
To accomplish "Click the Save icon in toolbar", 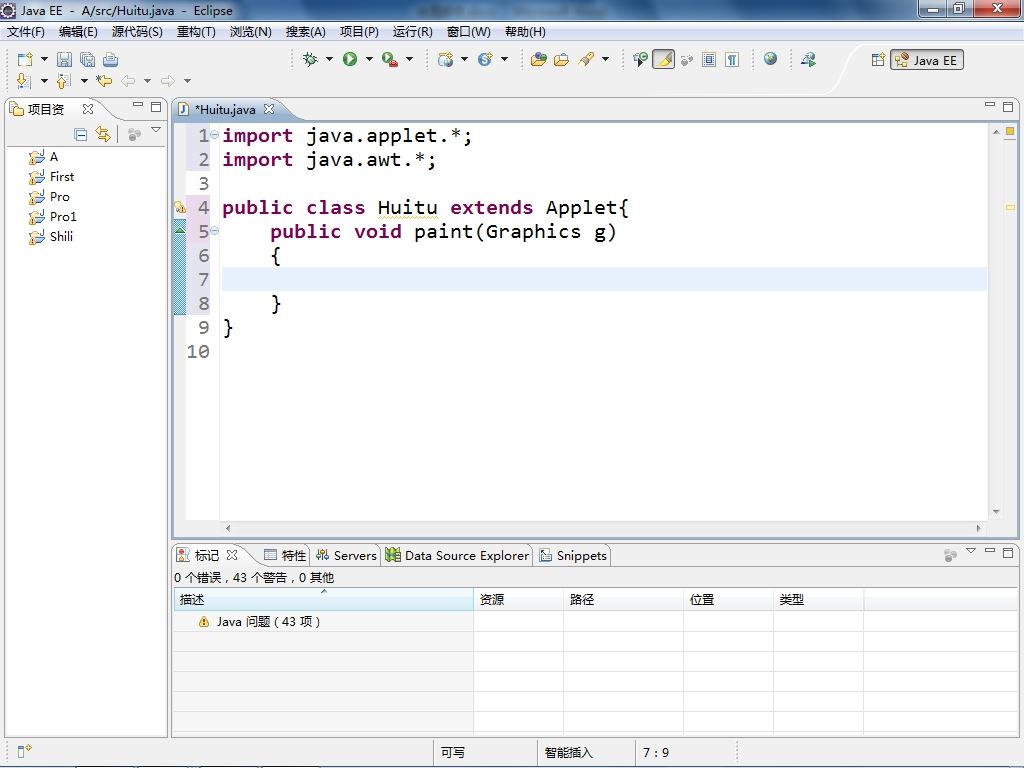I will 64,60.
